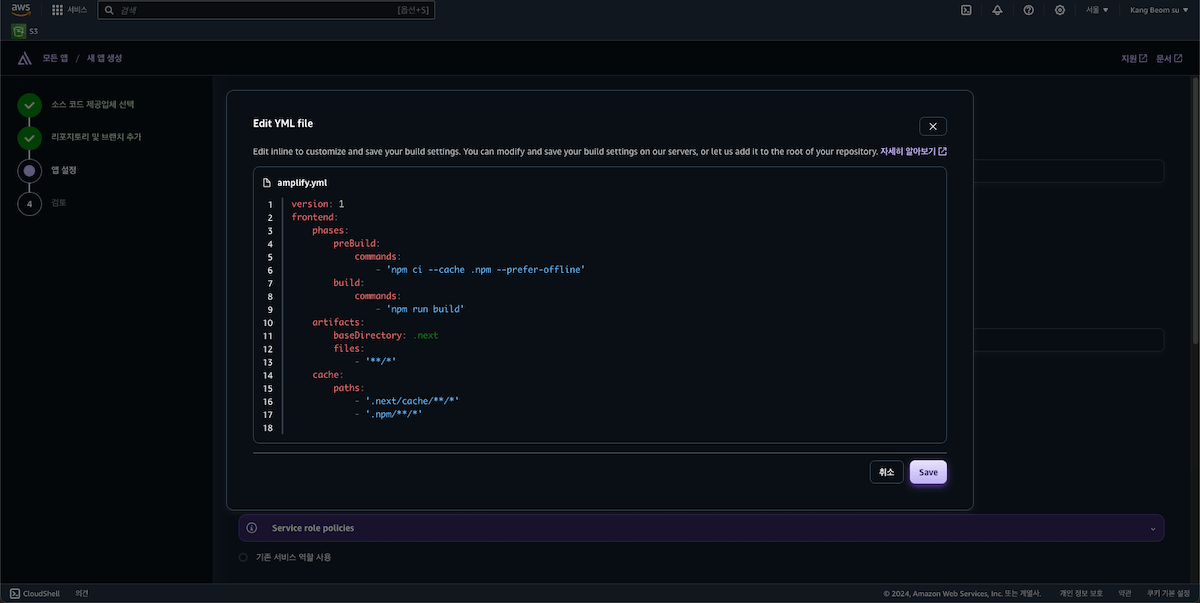Screen dimensions: 1200x603
Task: Open the Kang Beom su account menu
Action: coord(1158,10)
